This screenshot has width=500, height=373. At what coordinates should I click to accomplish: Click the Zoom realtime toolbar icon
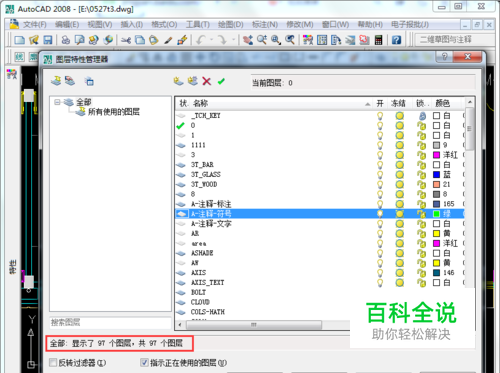click(x=262, y=40)
